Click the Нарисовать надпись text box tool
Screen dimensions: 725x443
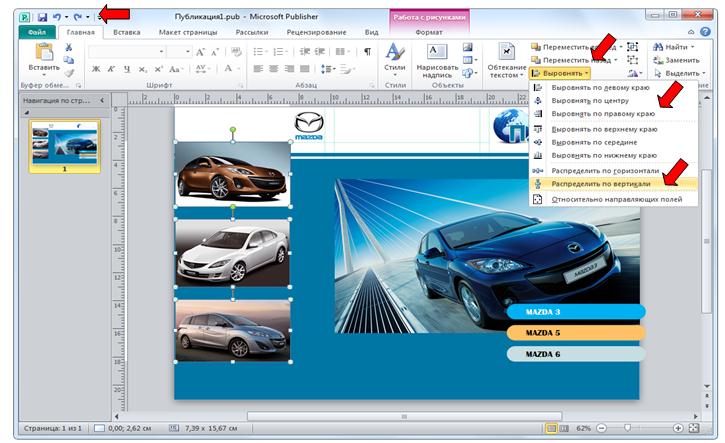[437, 61]
